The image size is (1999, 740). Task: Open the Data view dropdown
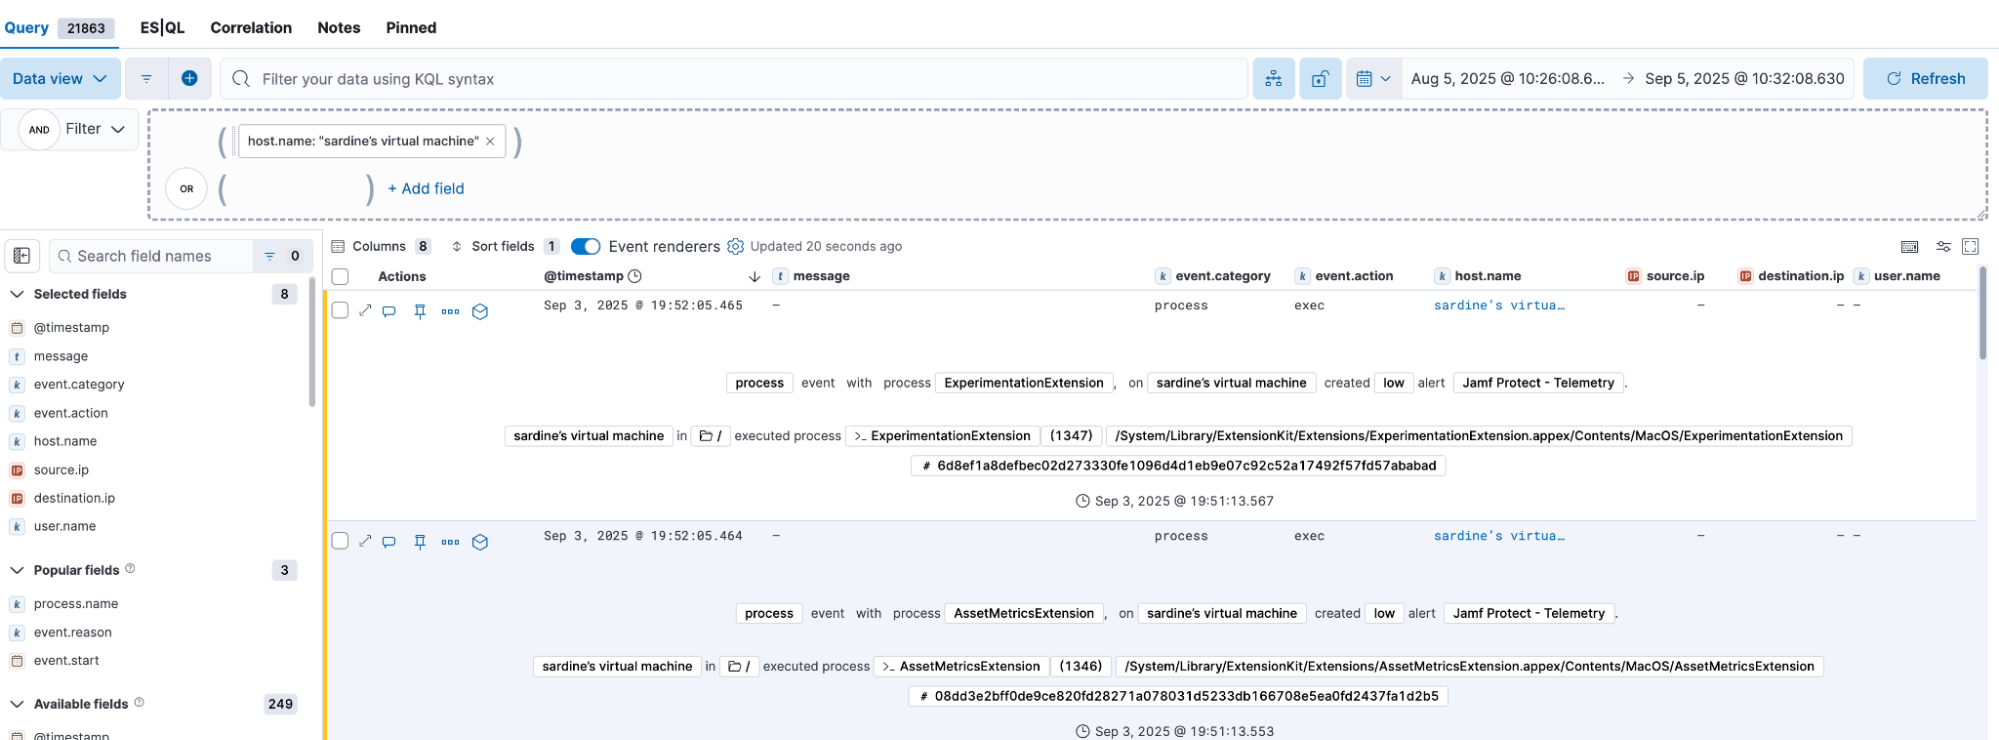60,78
